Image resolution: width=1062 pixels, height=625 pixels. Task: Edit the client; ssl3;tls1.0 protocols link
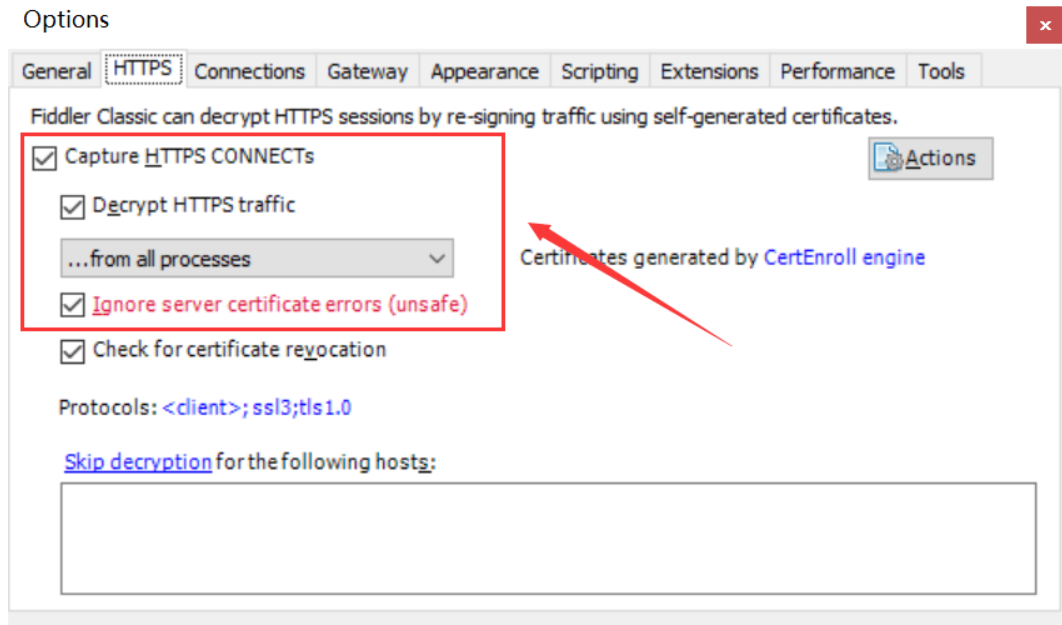(x=257, y=408)
